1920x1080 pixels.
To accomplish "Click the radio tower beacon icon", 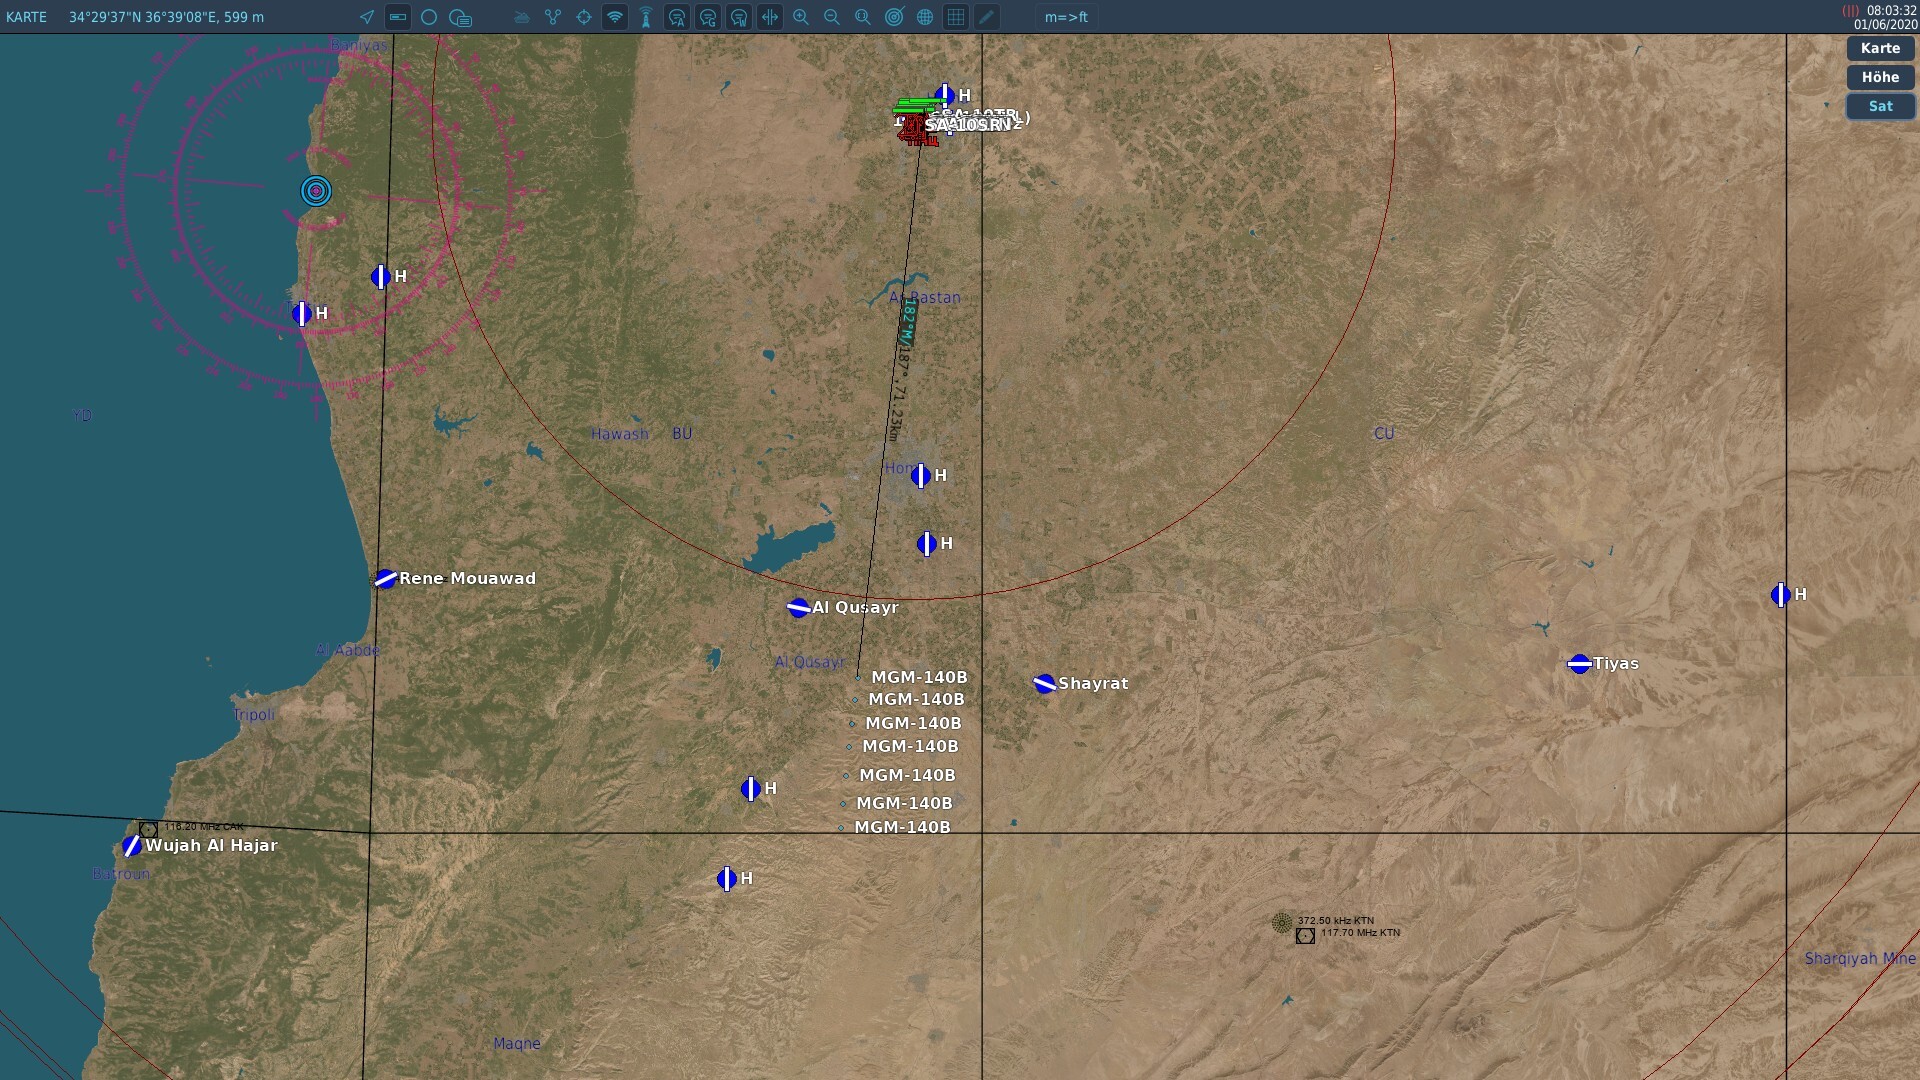I will click(646, 17).
